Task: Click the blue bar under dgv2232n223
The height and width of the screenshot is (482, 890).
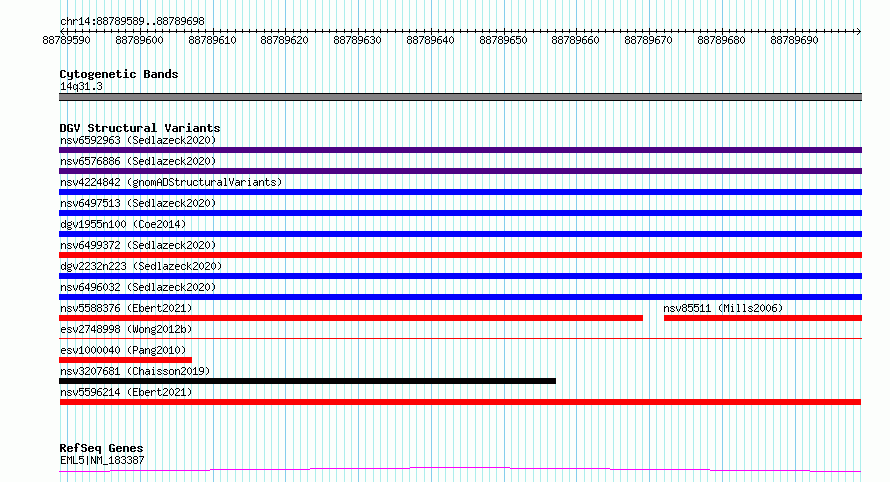Action: 460,276
